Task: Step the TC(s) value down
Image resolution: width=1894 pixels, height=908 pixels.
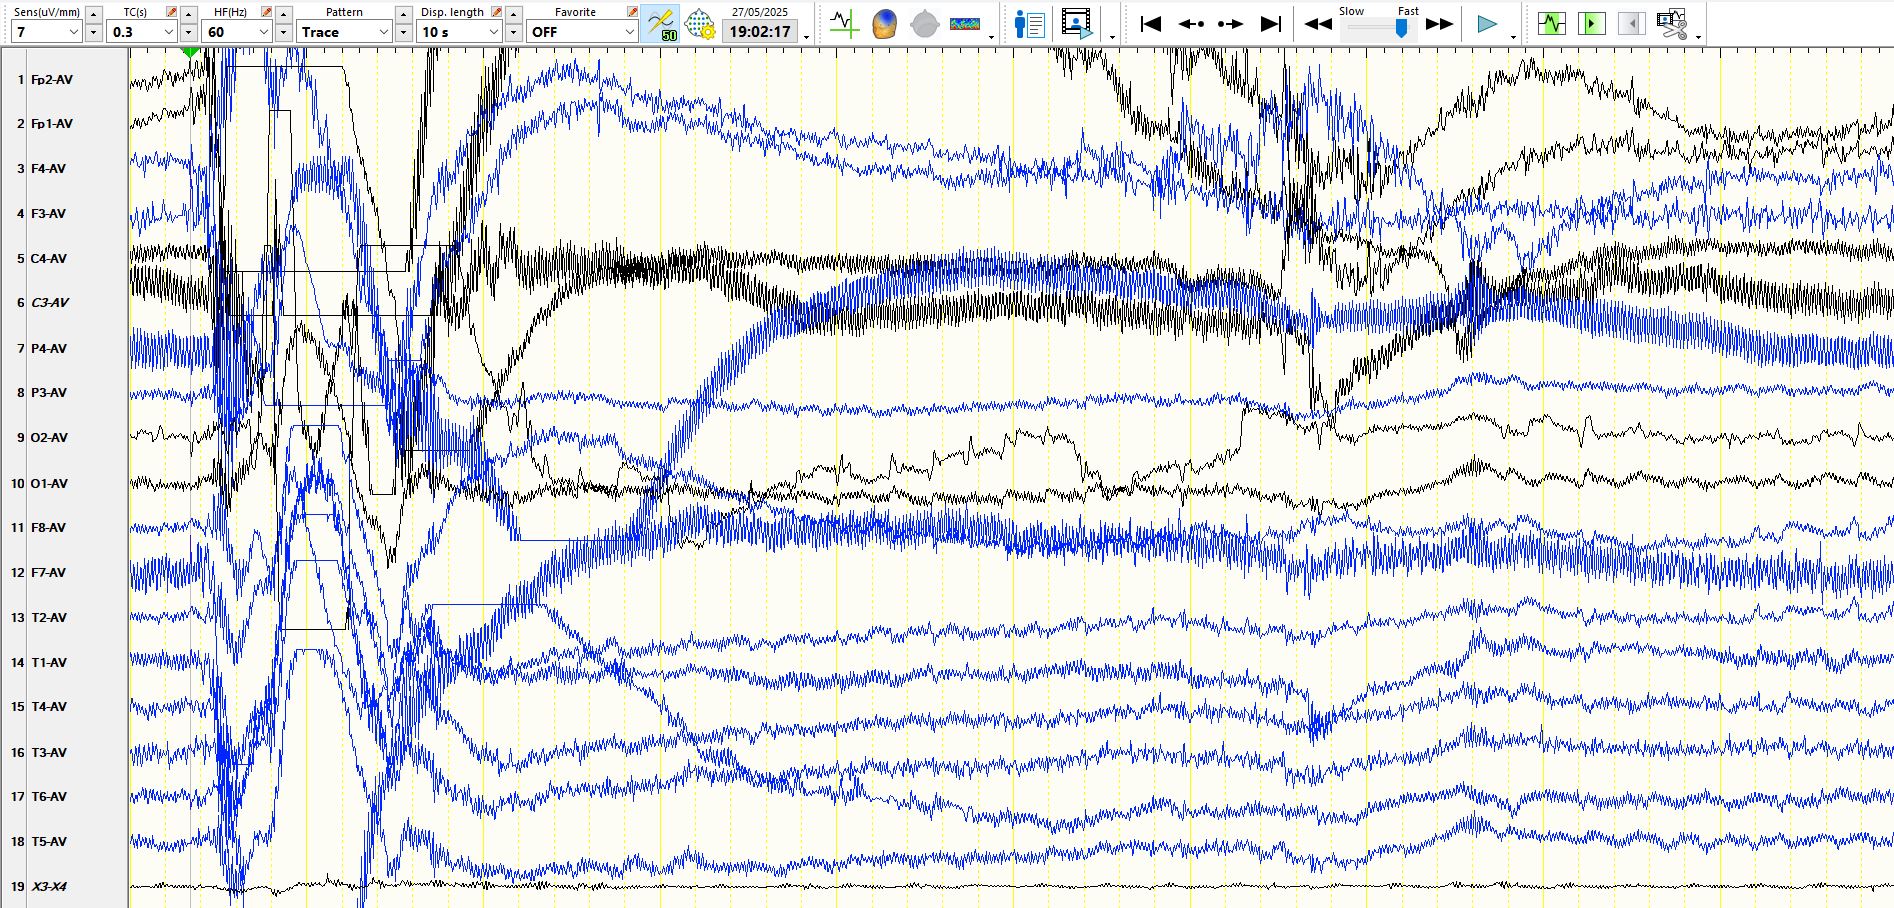Action: pyautogui.click(x=189, y=33)
